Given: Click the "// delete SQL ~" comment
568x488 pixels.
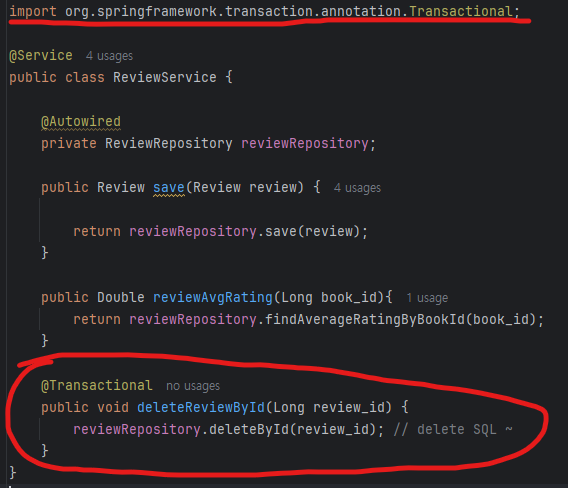Looking at the screenshot, I should [x=453, y=430].
